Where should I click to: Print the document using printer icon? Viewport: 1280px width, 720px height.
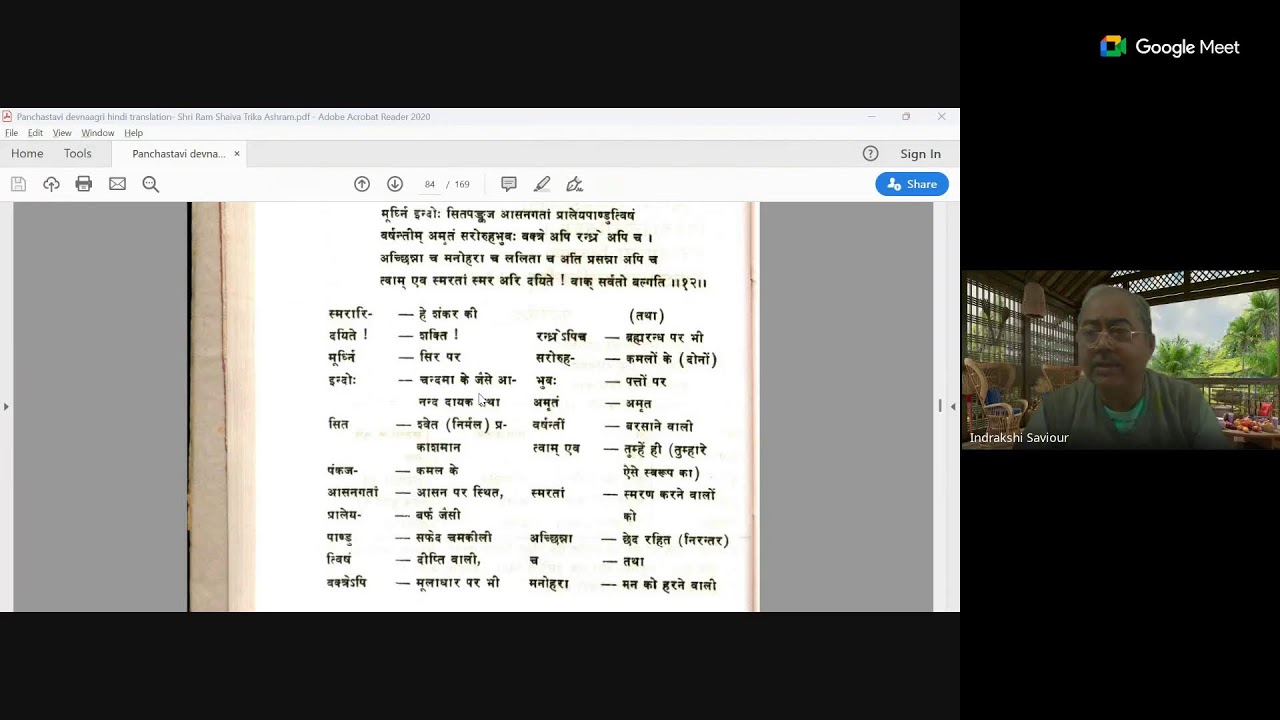tap(84, 184)
